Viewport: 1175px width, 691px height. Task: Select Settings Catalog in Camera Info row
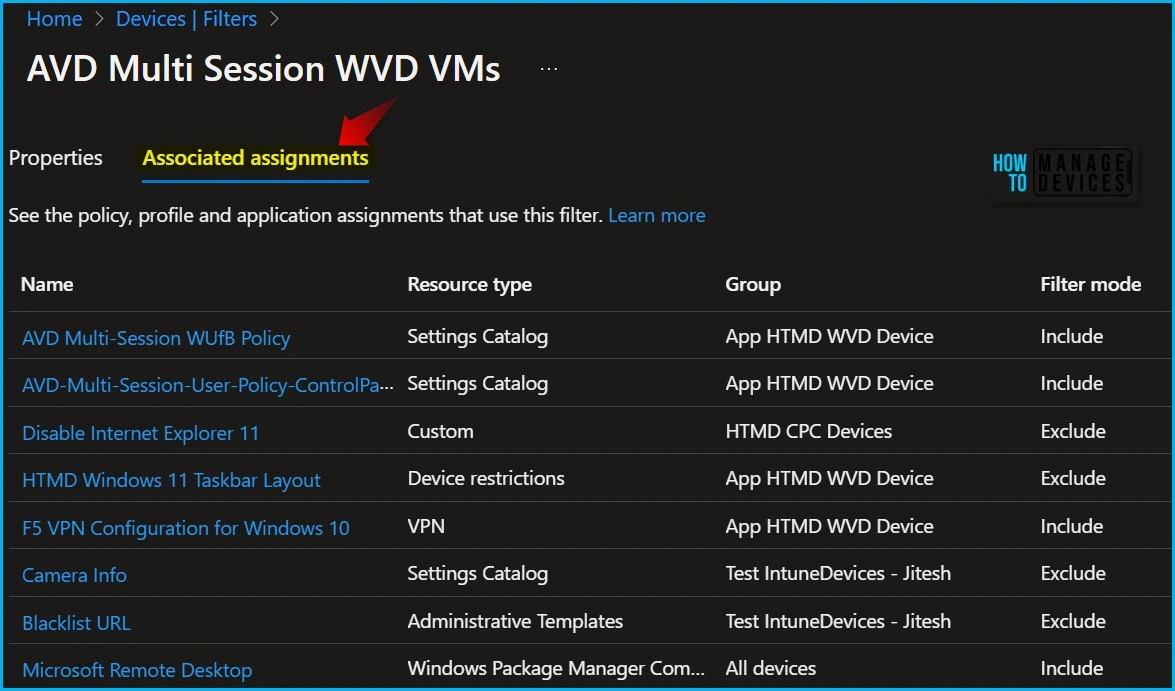(x=477, y=574)
